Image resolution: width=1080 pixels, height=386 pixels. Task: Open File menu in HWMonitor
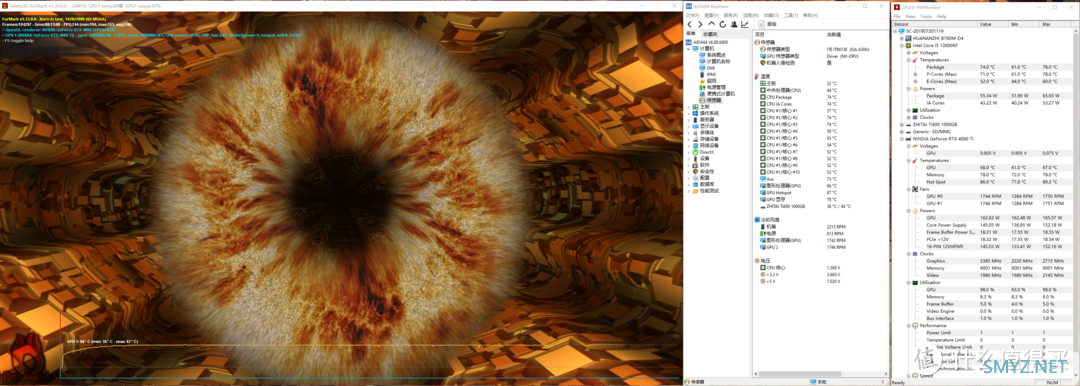pyautogui.click(x=897, y=16)
